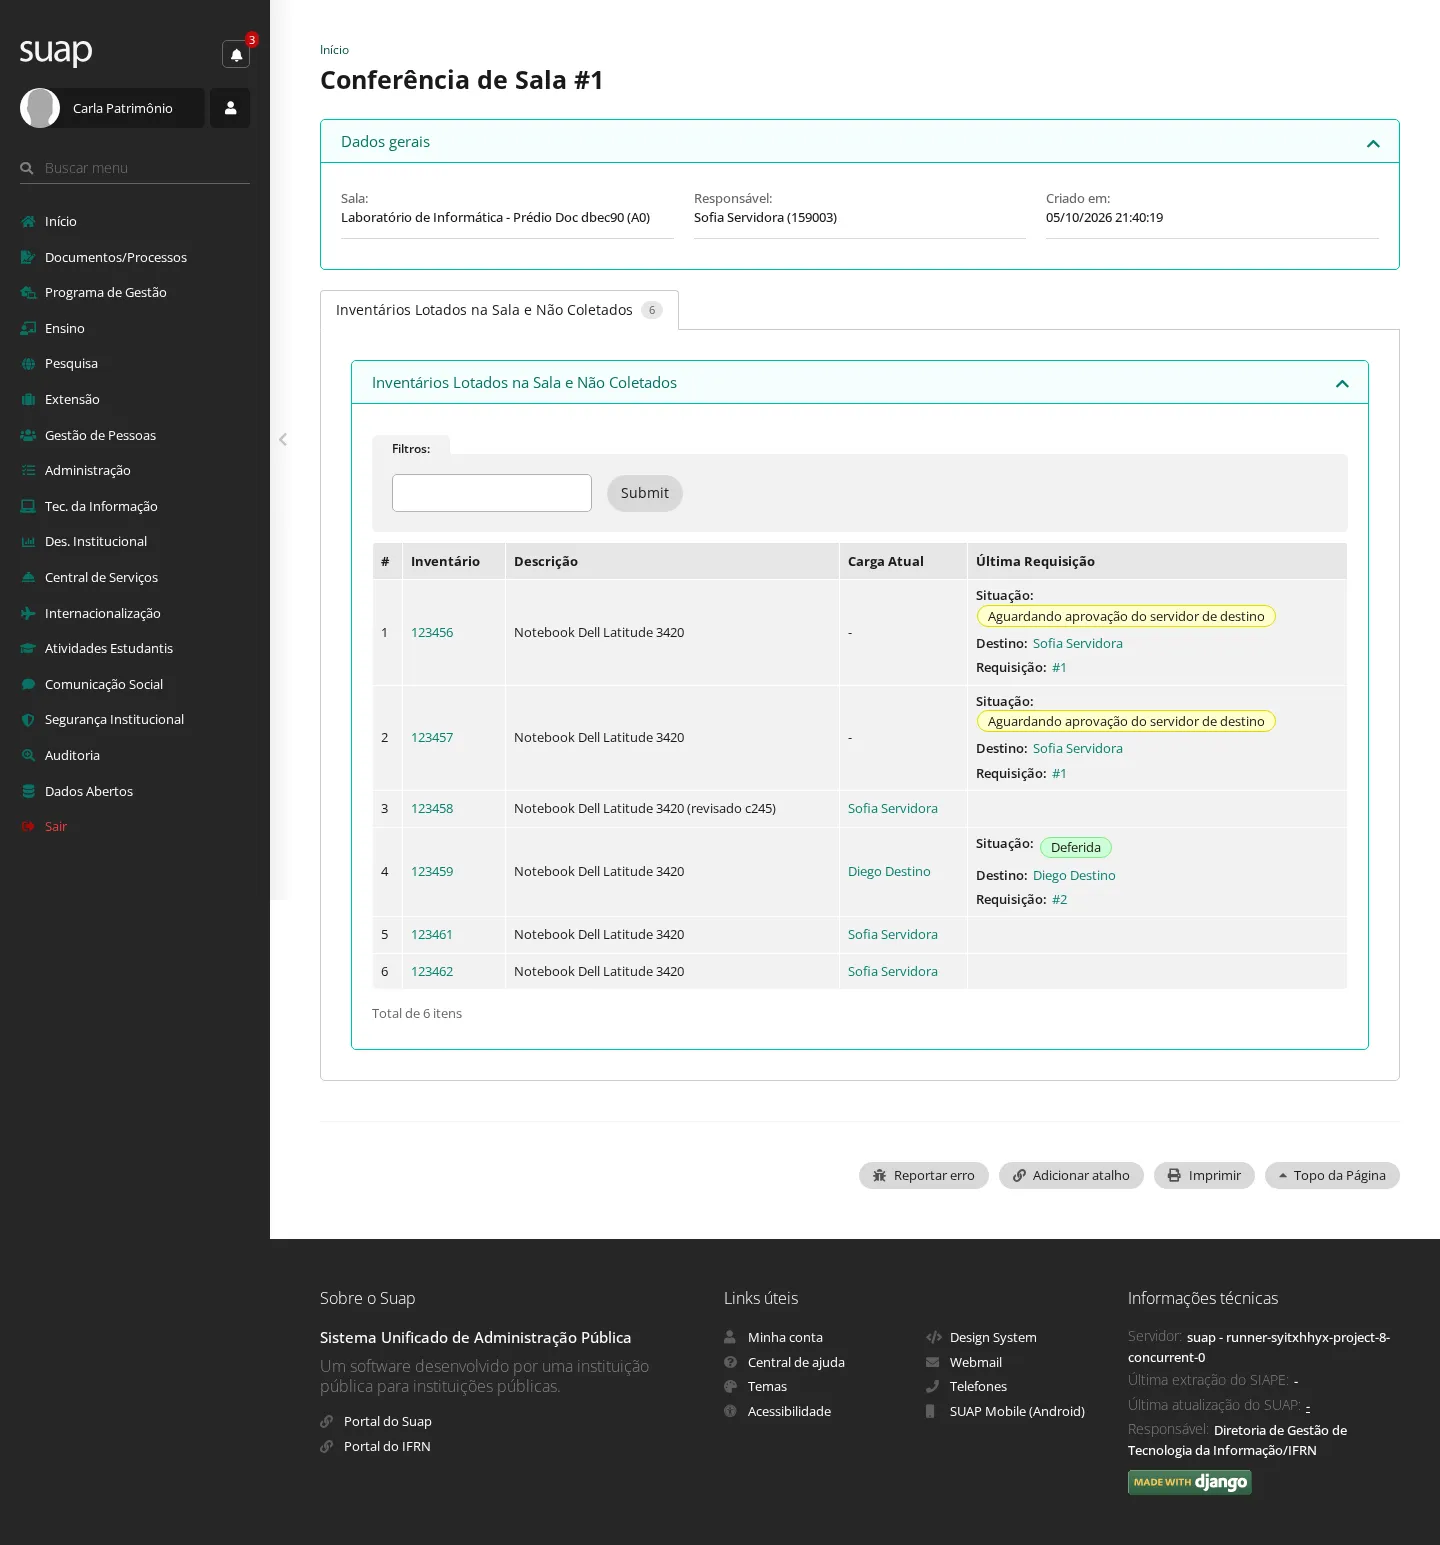
Task: Click the Filtros text input field
Action: tap(492, 493)
